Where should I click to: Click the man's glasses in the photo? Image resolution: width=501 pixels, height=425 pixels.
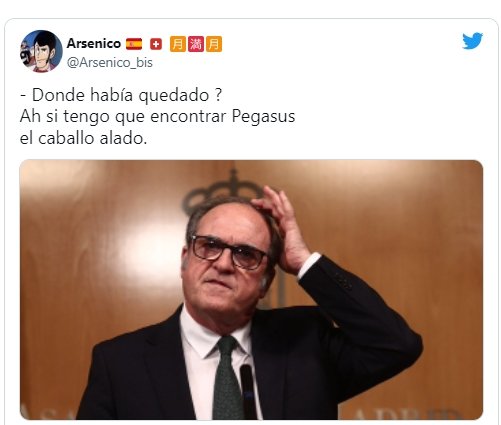coord(228,252)
